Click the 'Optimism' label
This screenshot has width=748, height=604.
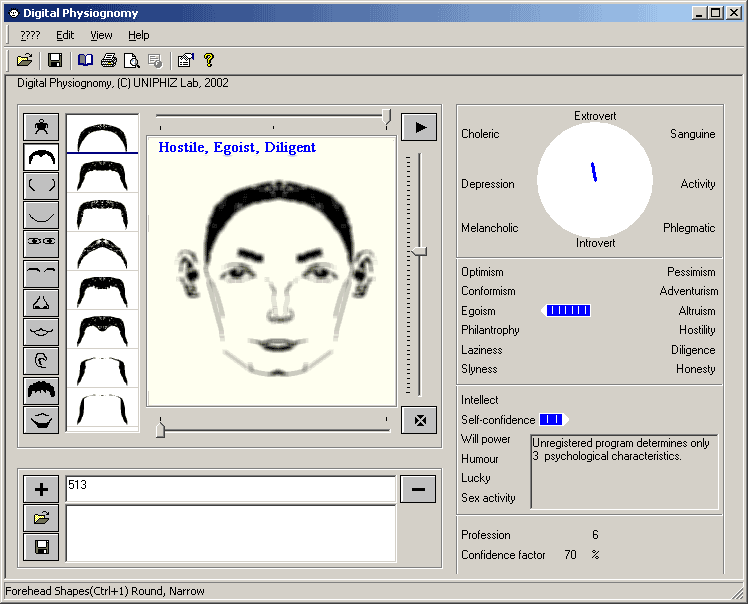(482, 272)
